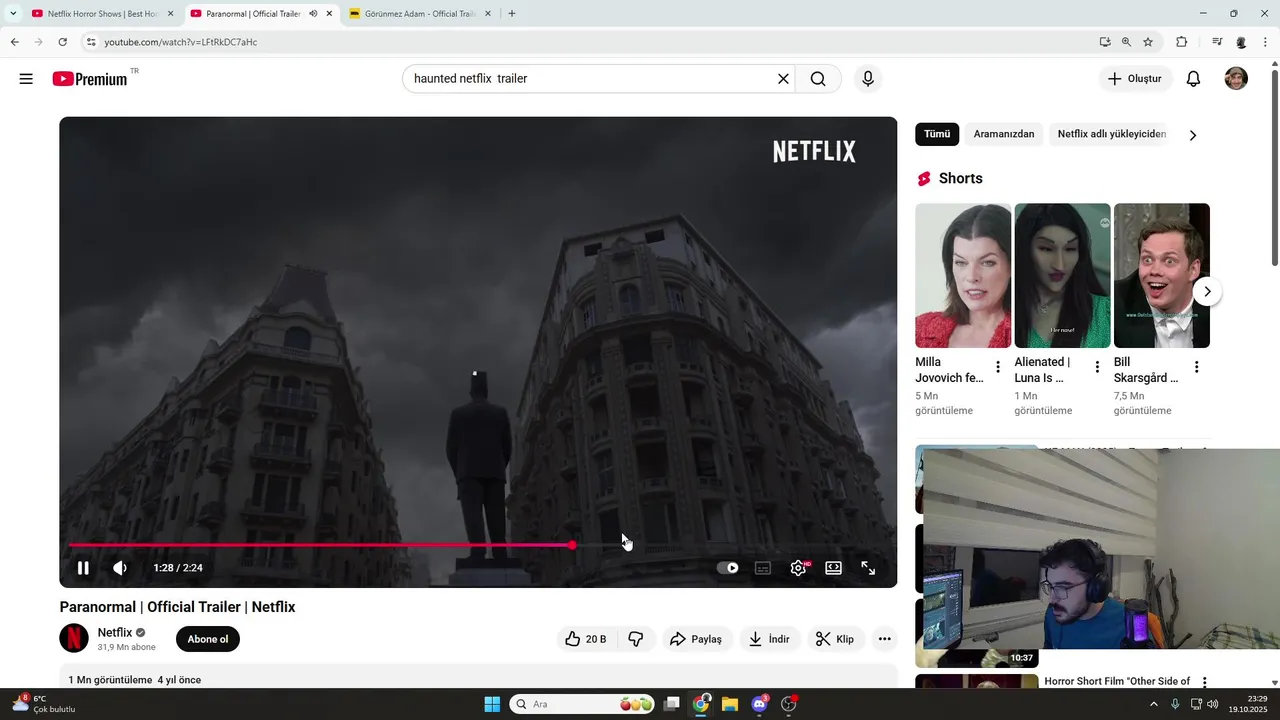Open the Netflix channel avatar
Image resolution: width=1280 pixels, height=720 pixels.
(x=74, y=638)
